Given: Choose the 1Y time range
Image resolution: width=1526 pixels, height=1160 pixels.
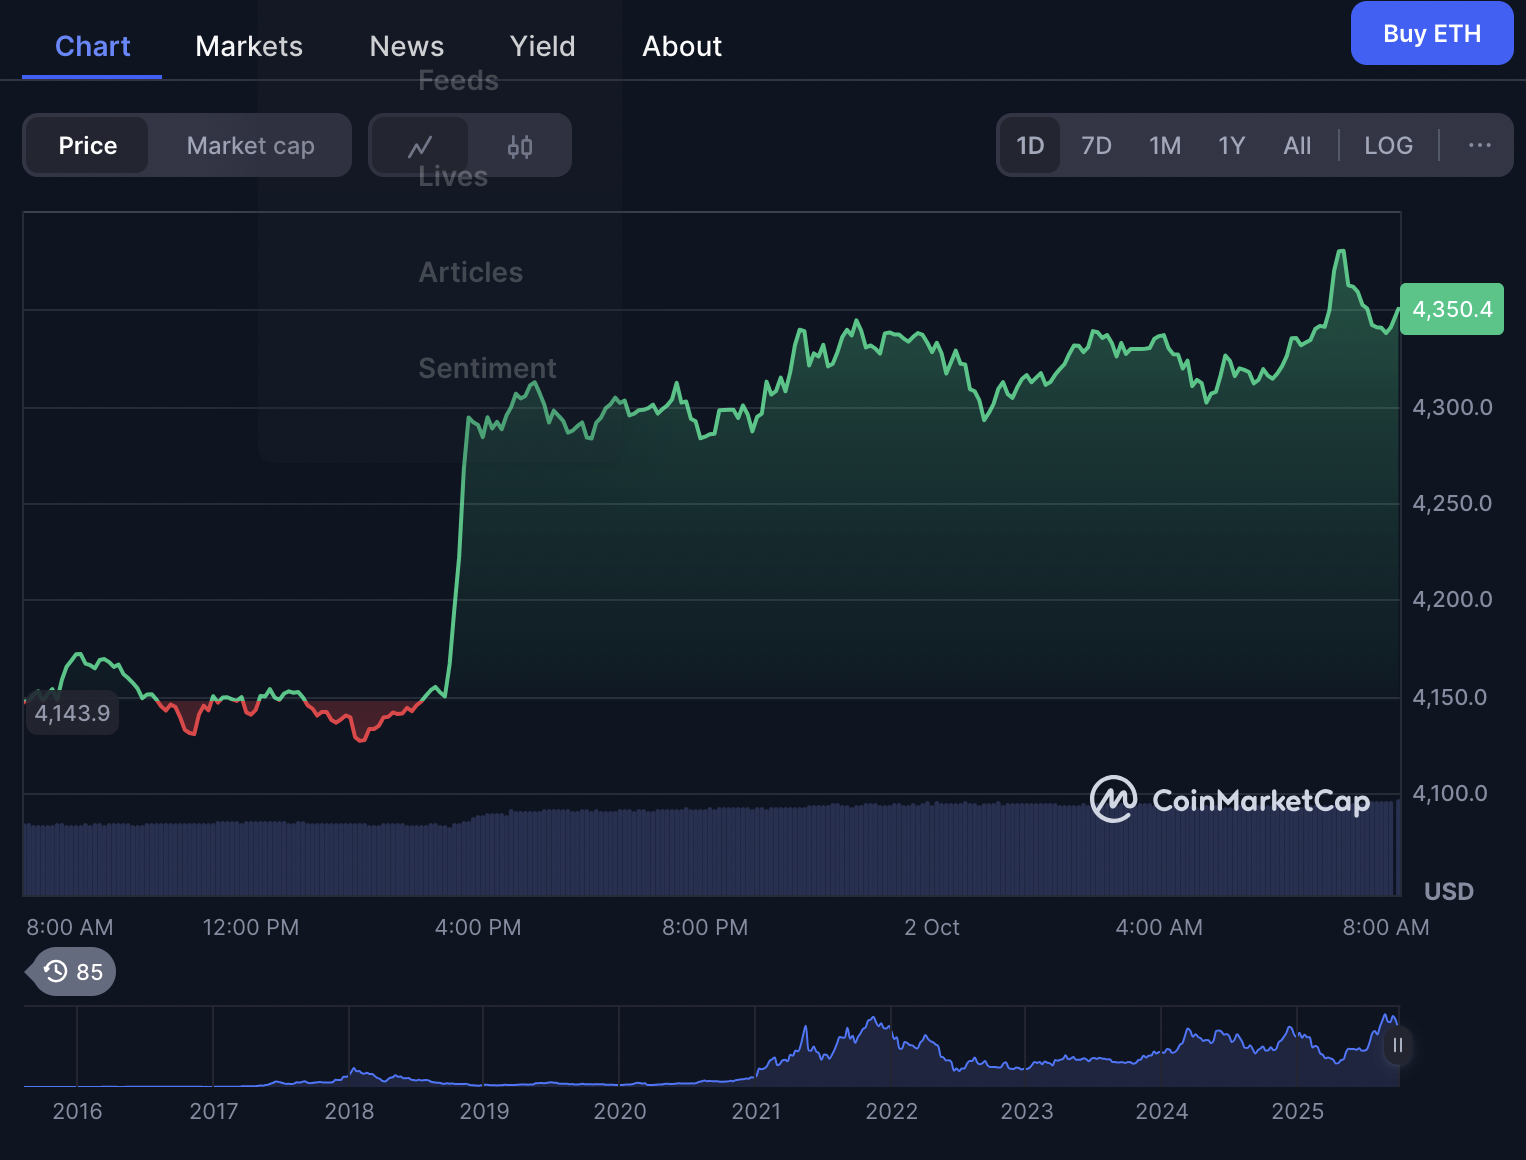Looking at the screenshot, I should (1231, 146).
